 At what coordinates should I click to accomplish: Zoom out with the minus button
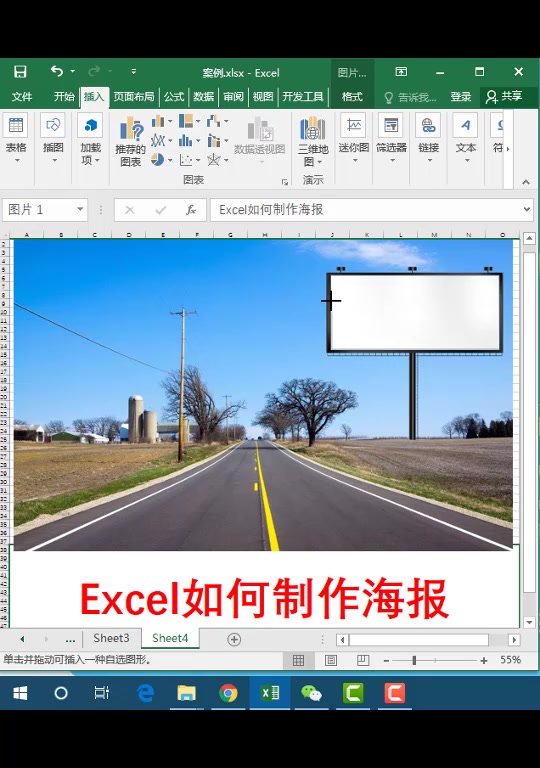coord(386,660)
